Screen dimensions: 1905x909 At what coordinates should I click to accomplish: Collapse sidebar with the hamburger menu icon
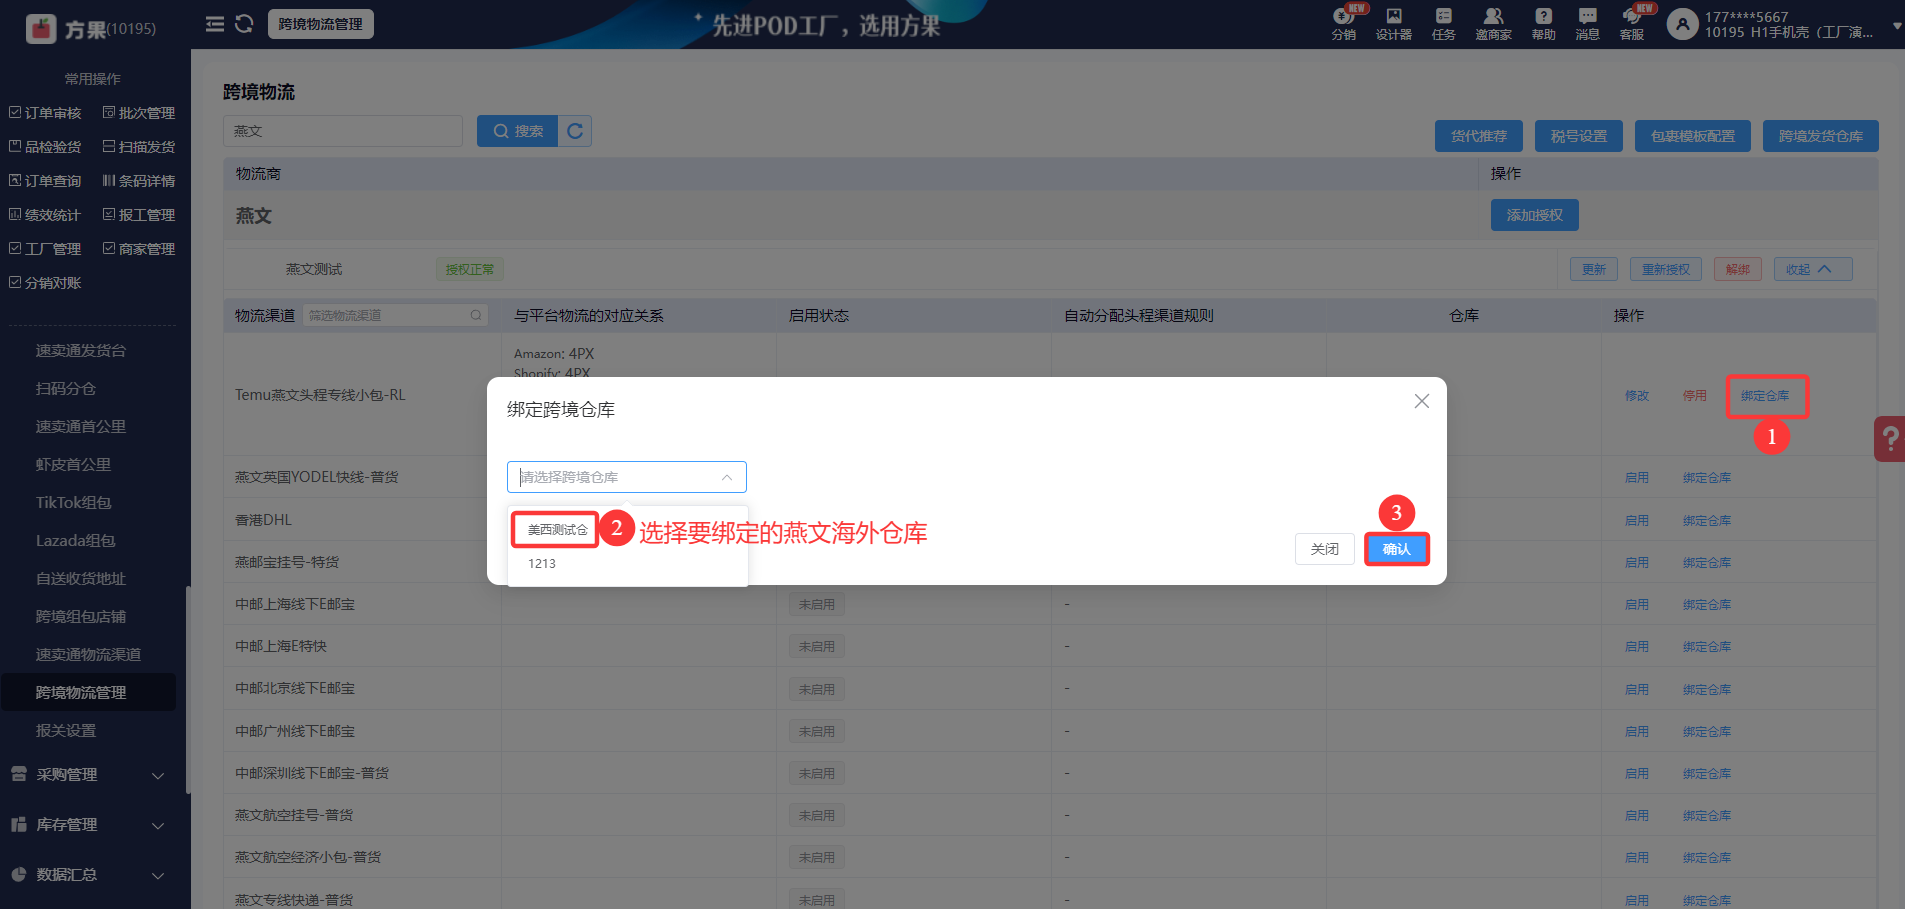(x=215, y=24)
